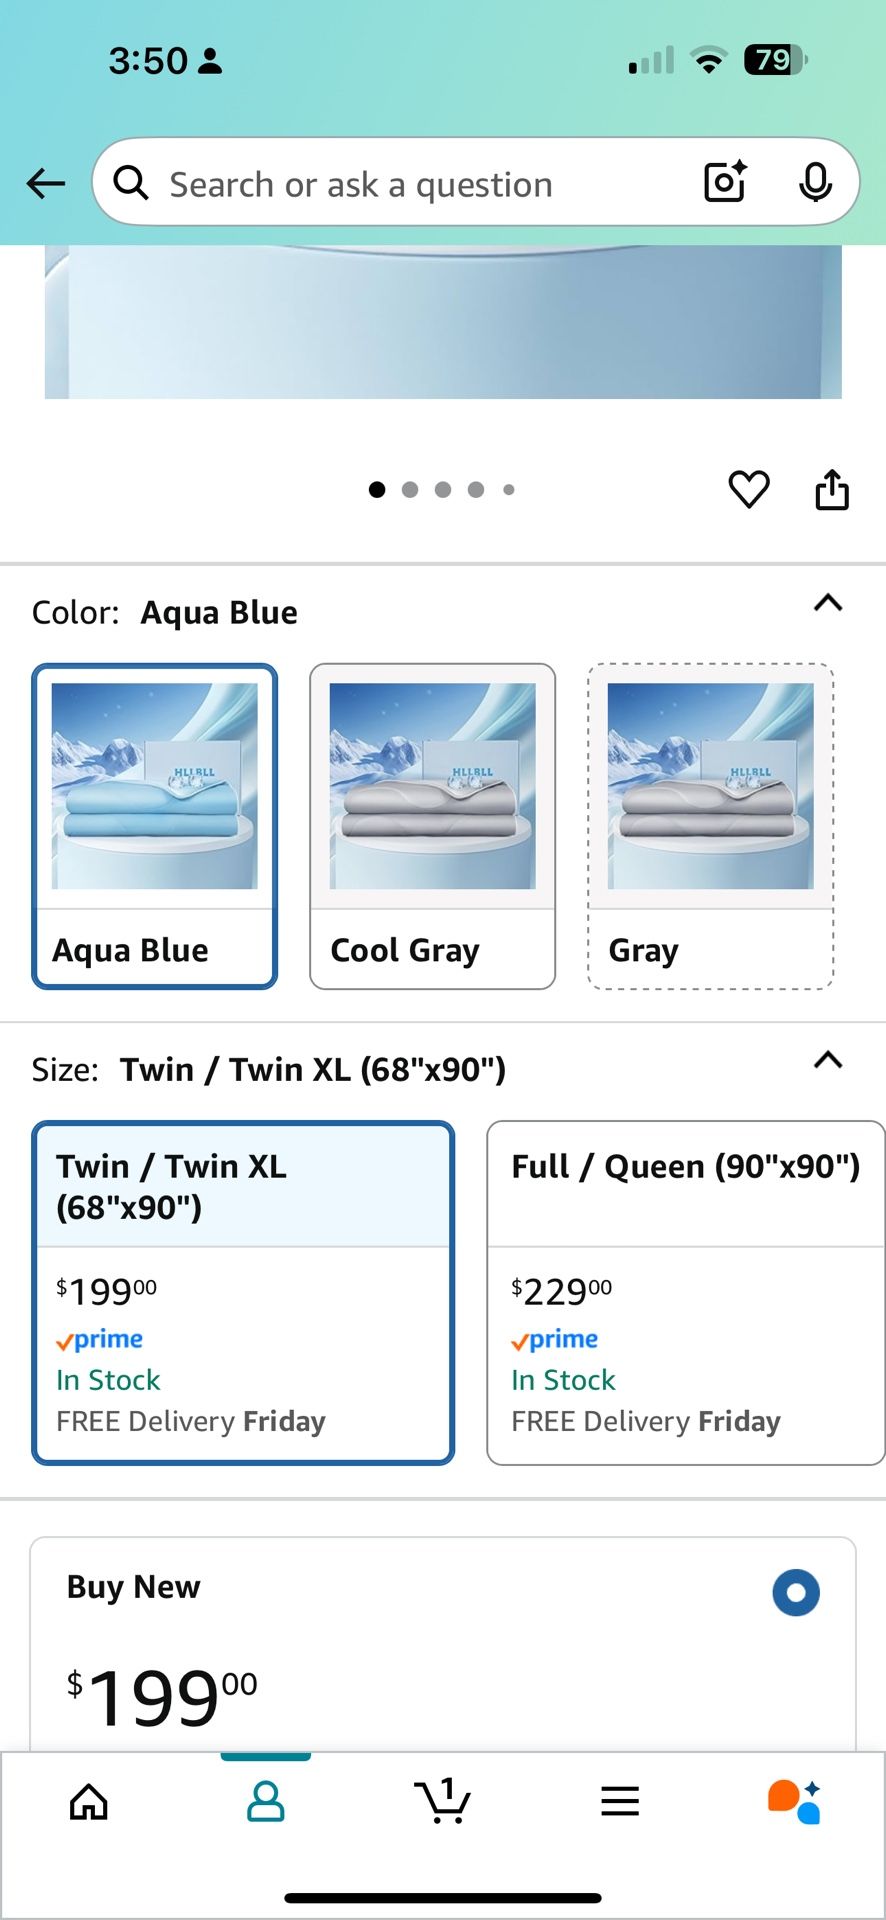Open the Rufus AI assistant icon

click(795, 1801)
